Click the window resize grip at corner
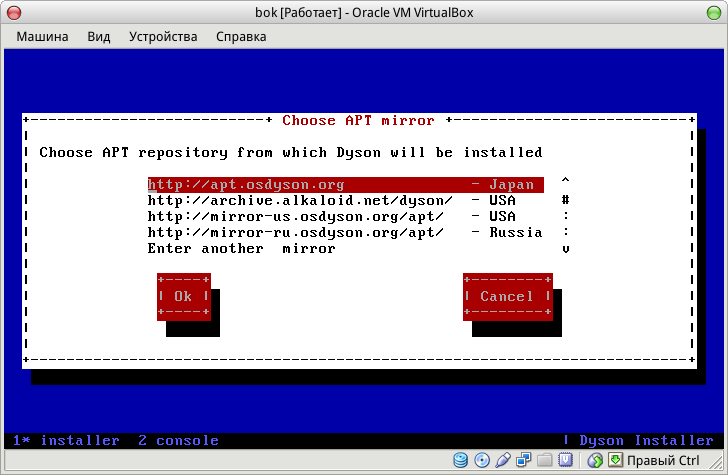This screenshot has height=475, width=728. 718,462
